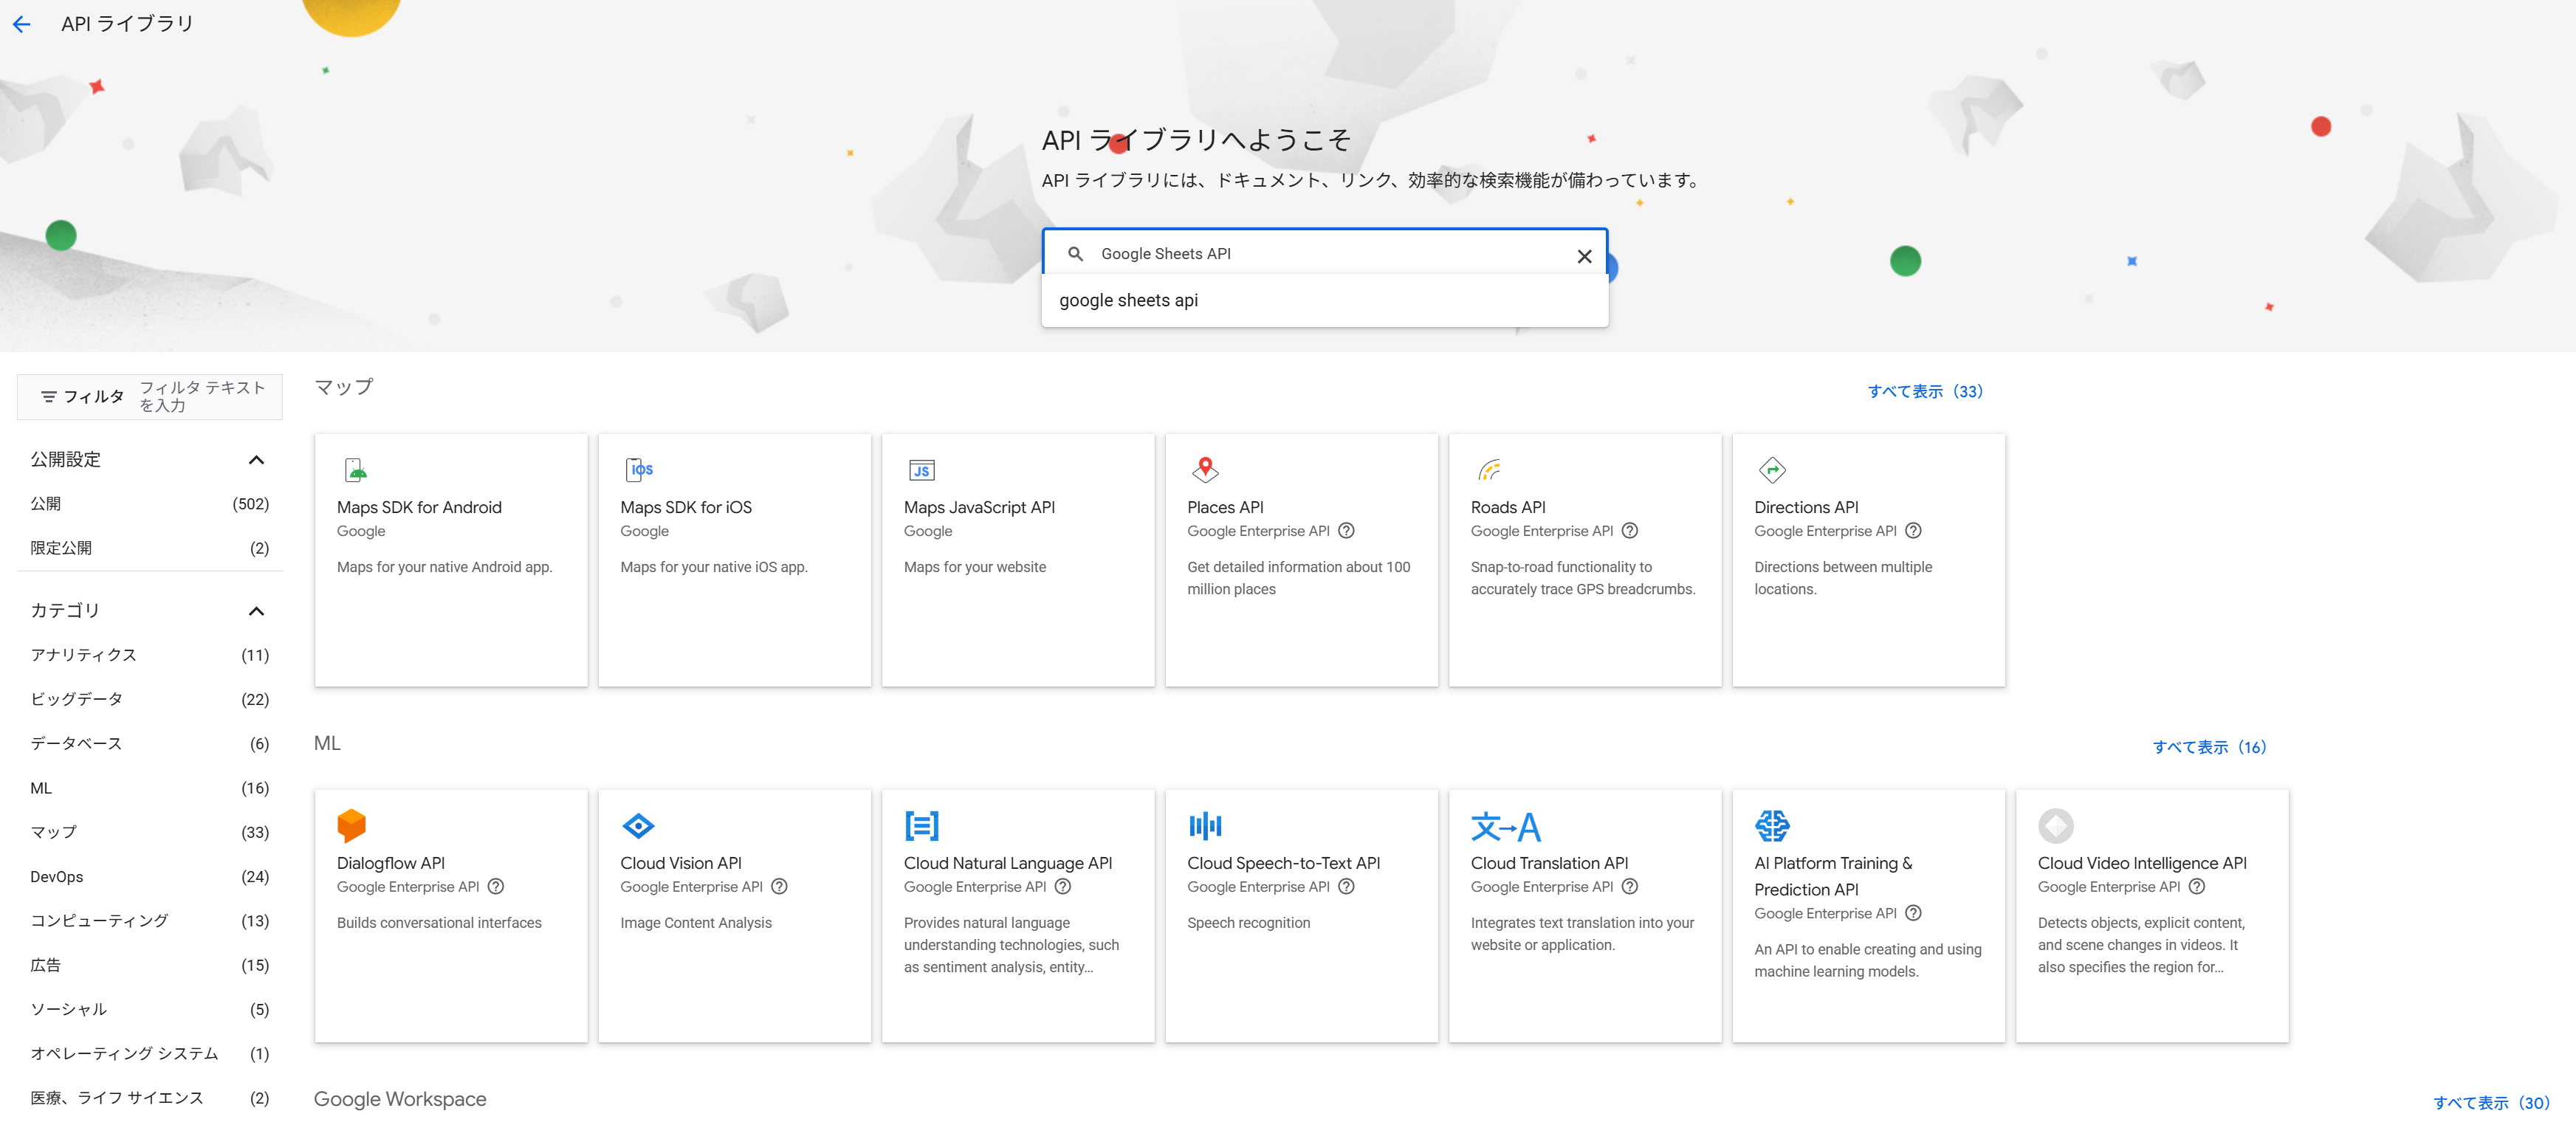
Task: Clear the search box with the X icon
Action: click(1584, 256)
